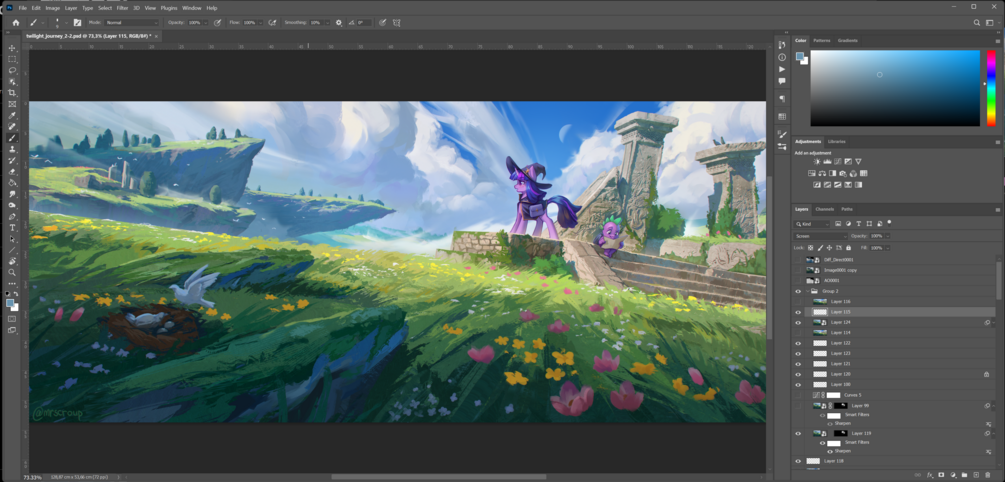Open brush settings panel from options bar

pos(78,22)
